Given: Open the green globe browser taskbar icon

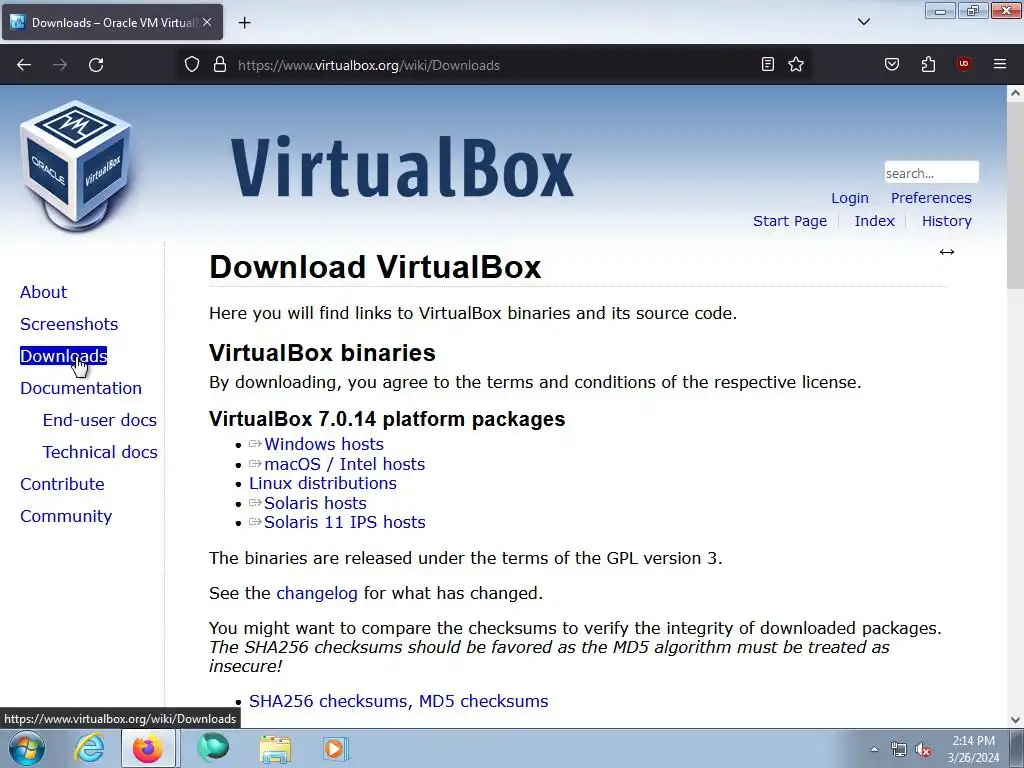Looking at the screenshot, I should click(213, 749).
